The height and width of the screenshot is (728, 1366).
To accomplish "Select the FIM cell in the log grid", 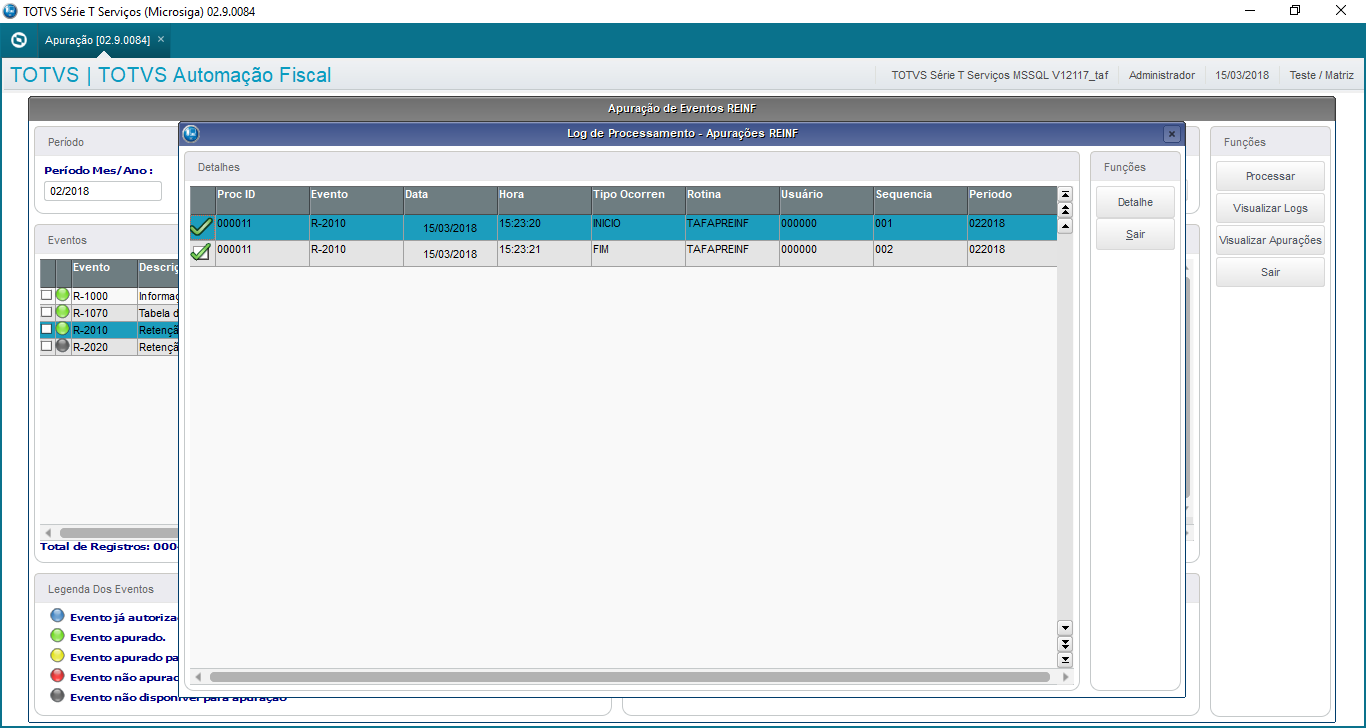I will click(x=638, y=253).
